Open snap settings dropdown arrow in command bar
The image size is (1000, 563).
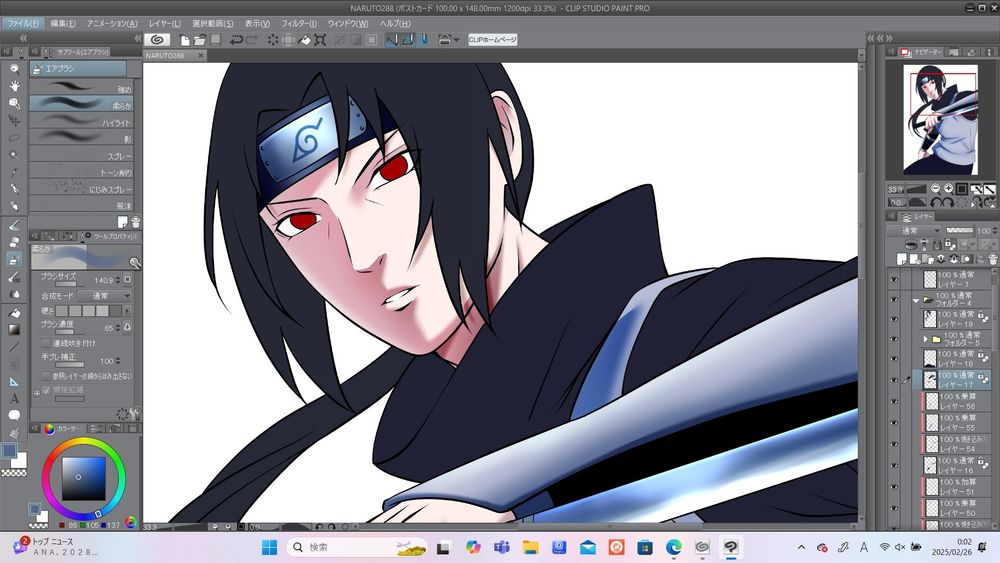(x=456, y=40)
